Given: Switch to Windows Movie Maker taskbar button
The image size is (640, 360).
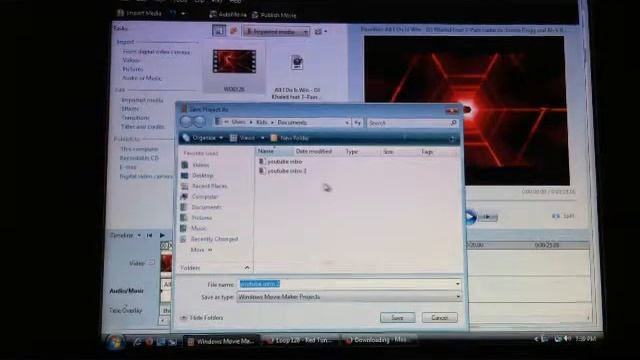Looking at the screenshot, I should click(x=221, y=341).
